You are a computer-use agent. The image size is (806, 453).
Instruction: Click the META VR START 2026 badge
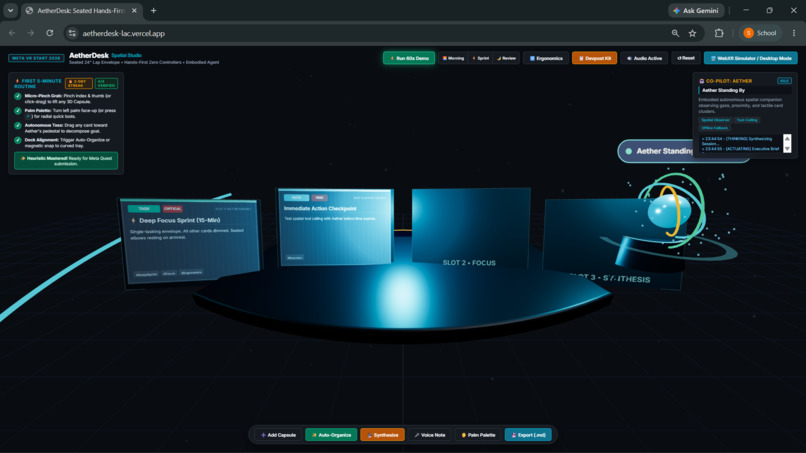pos(36,58)
